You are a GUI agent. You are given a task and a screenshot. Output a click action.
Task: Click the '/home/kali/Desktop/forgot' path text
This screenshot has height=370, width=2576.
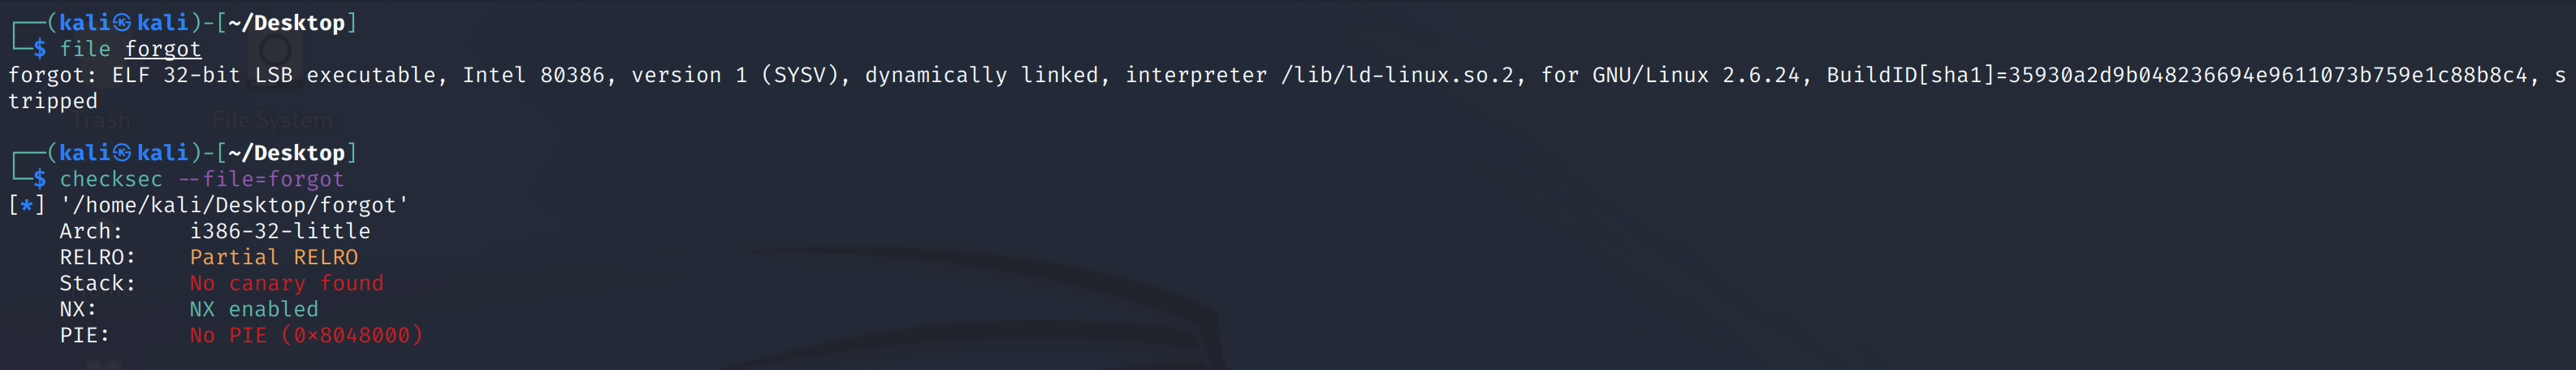(x=234, y=205)
